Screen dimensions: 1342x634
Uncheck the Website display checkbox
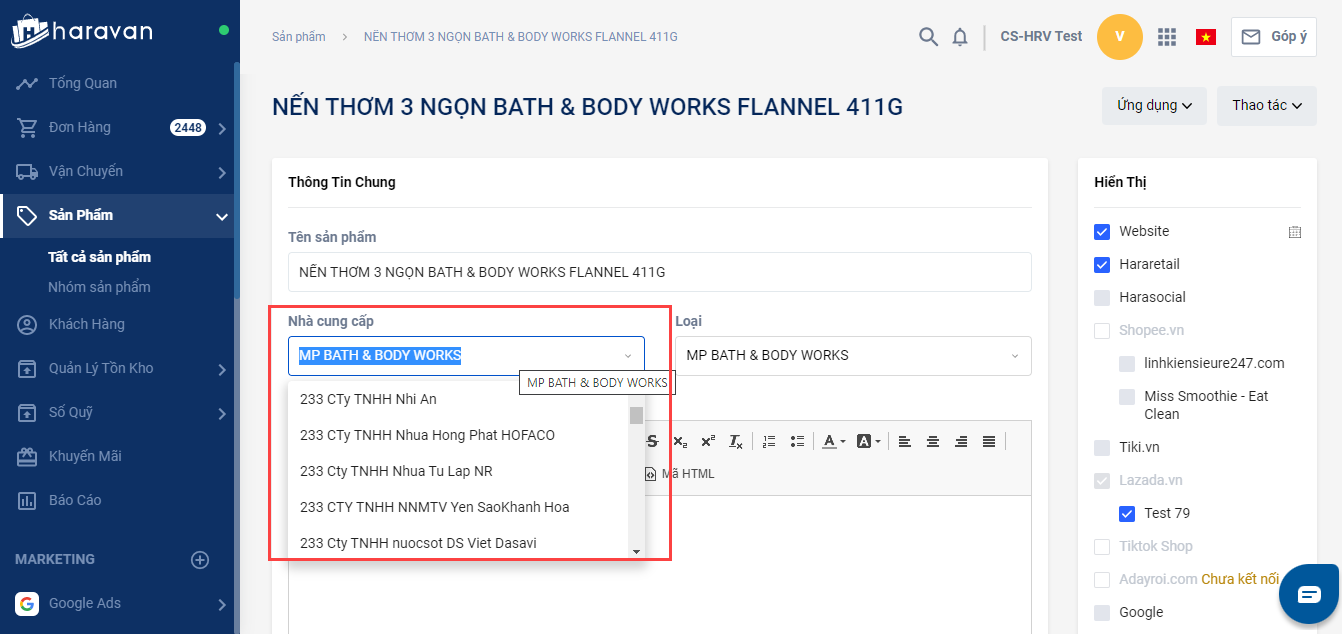(1102, 232)
